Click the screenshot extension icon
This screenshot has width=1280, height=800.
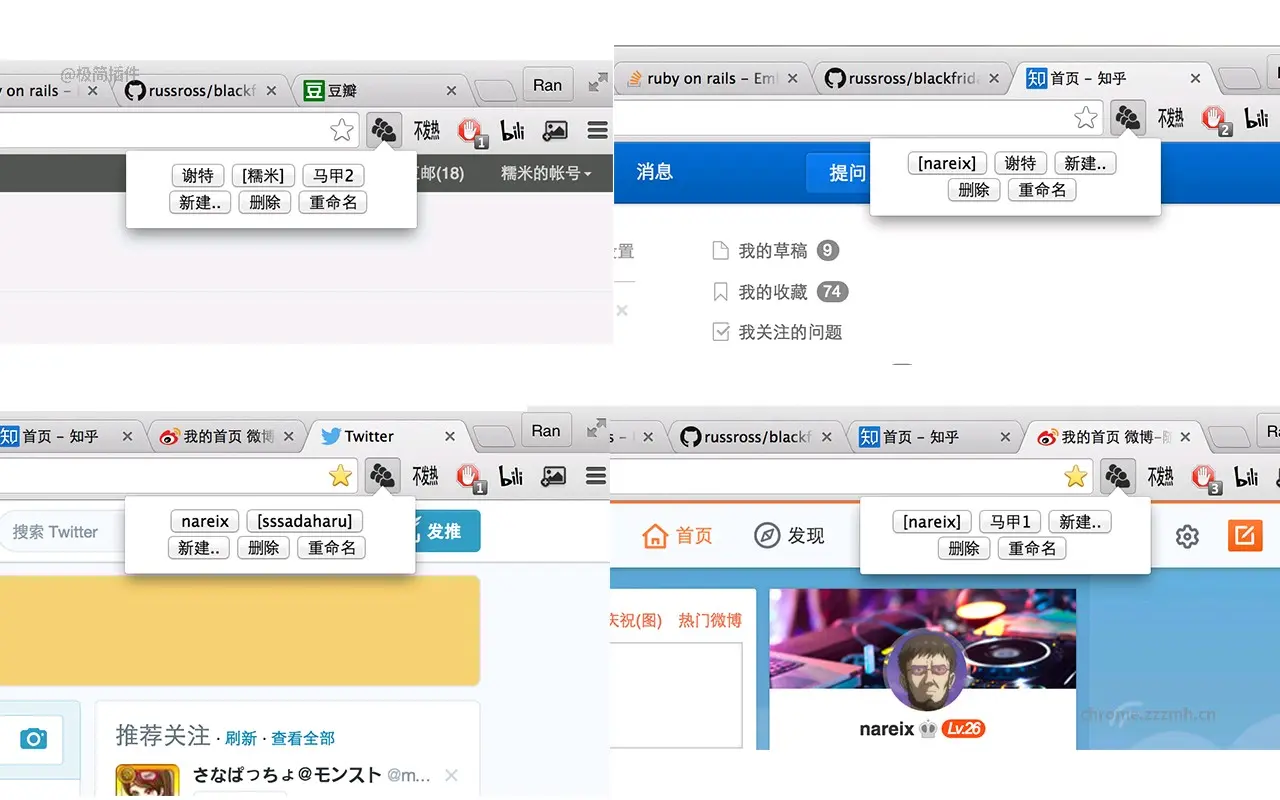click(x=554, y=130)
